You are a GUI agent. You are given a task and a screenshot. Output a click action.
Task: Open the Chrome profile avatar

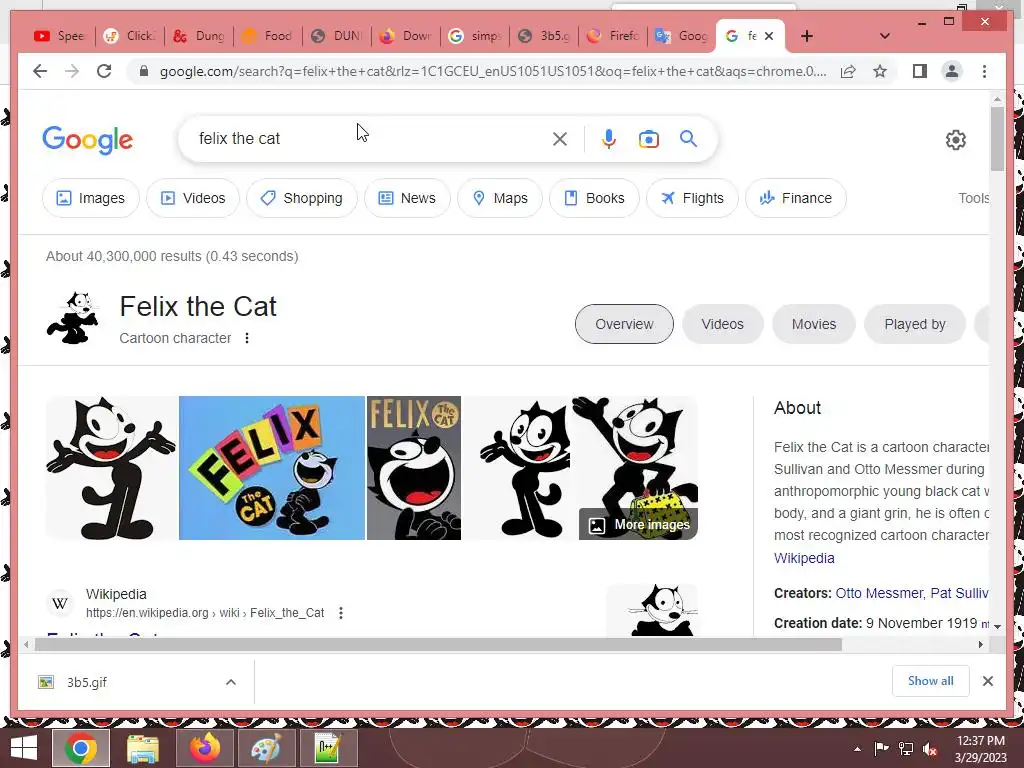pyautogui.click(x=952, y=71)
